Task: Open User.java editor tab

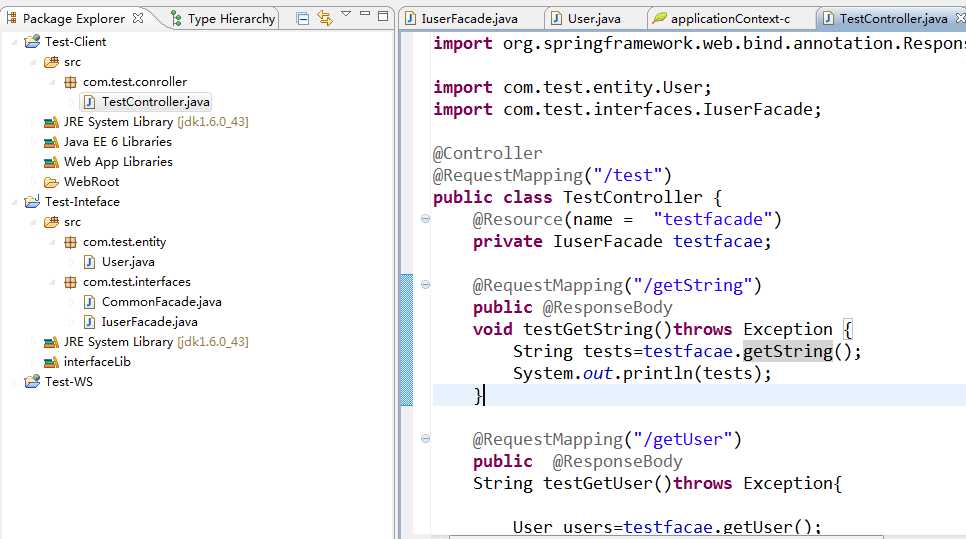Action: point(586,18)
